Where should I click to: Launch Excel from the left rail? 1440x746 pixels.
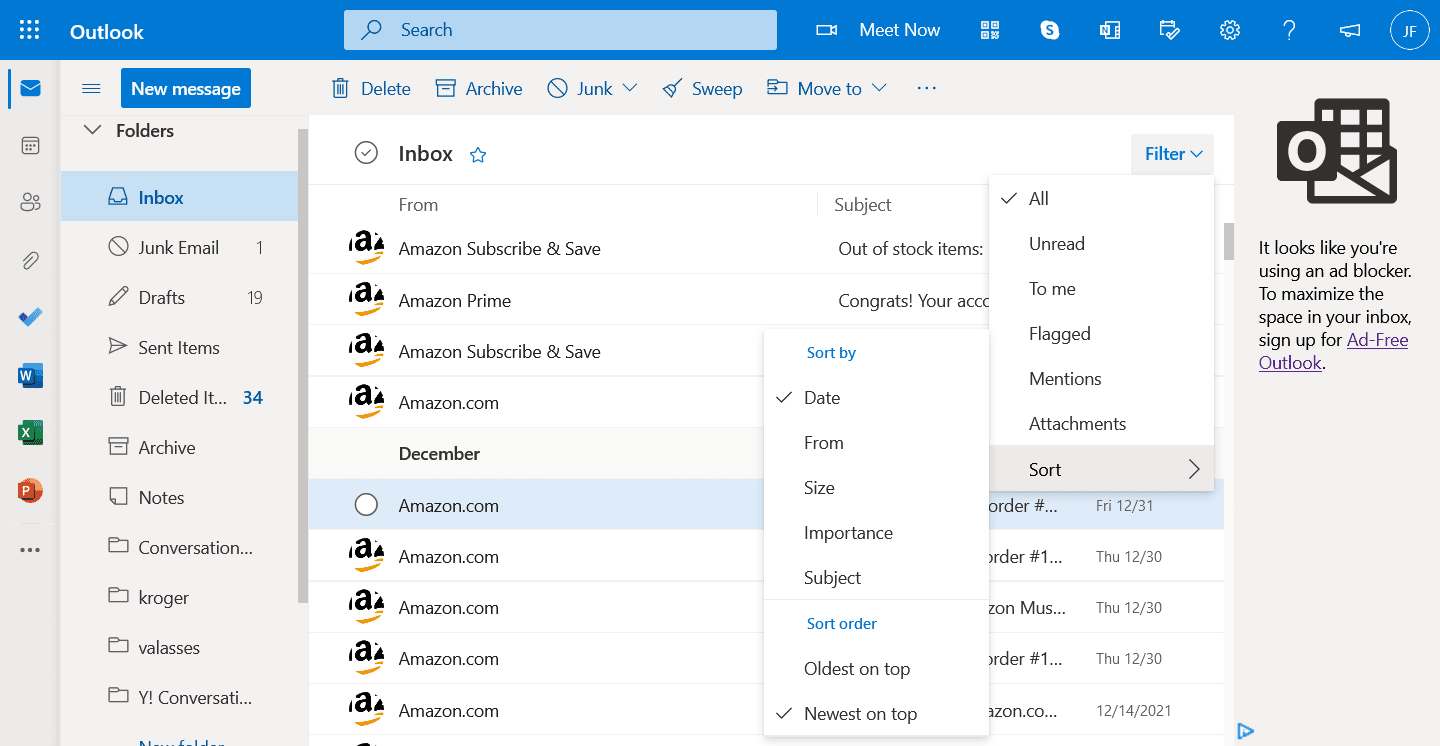coord(30,433)
